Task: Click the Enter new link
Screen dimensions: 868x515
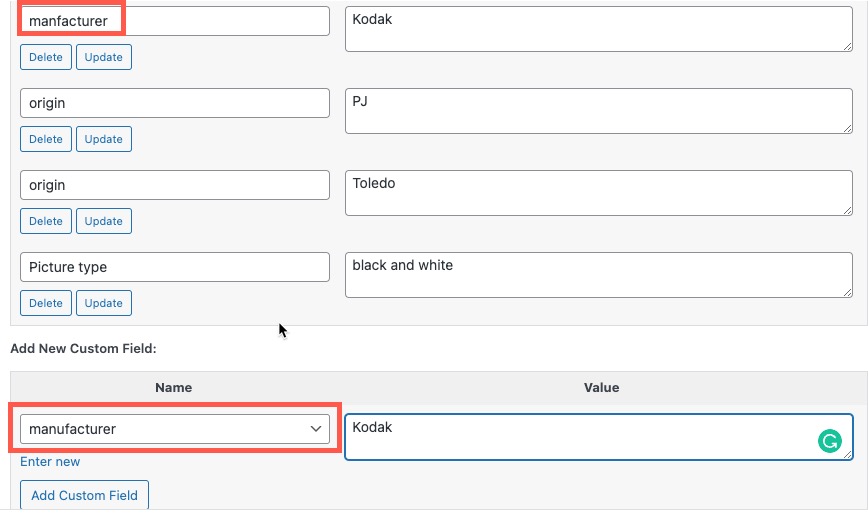Action: 50,461
